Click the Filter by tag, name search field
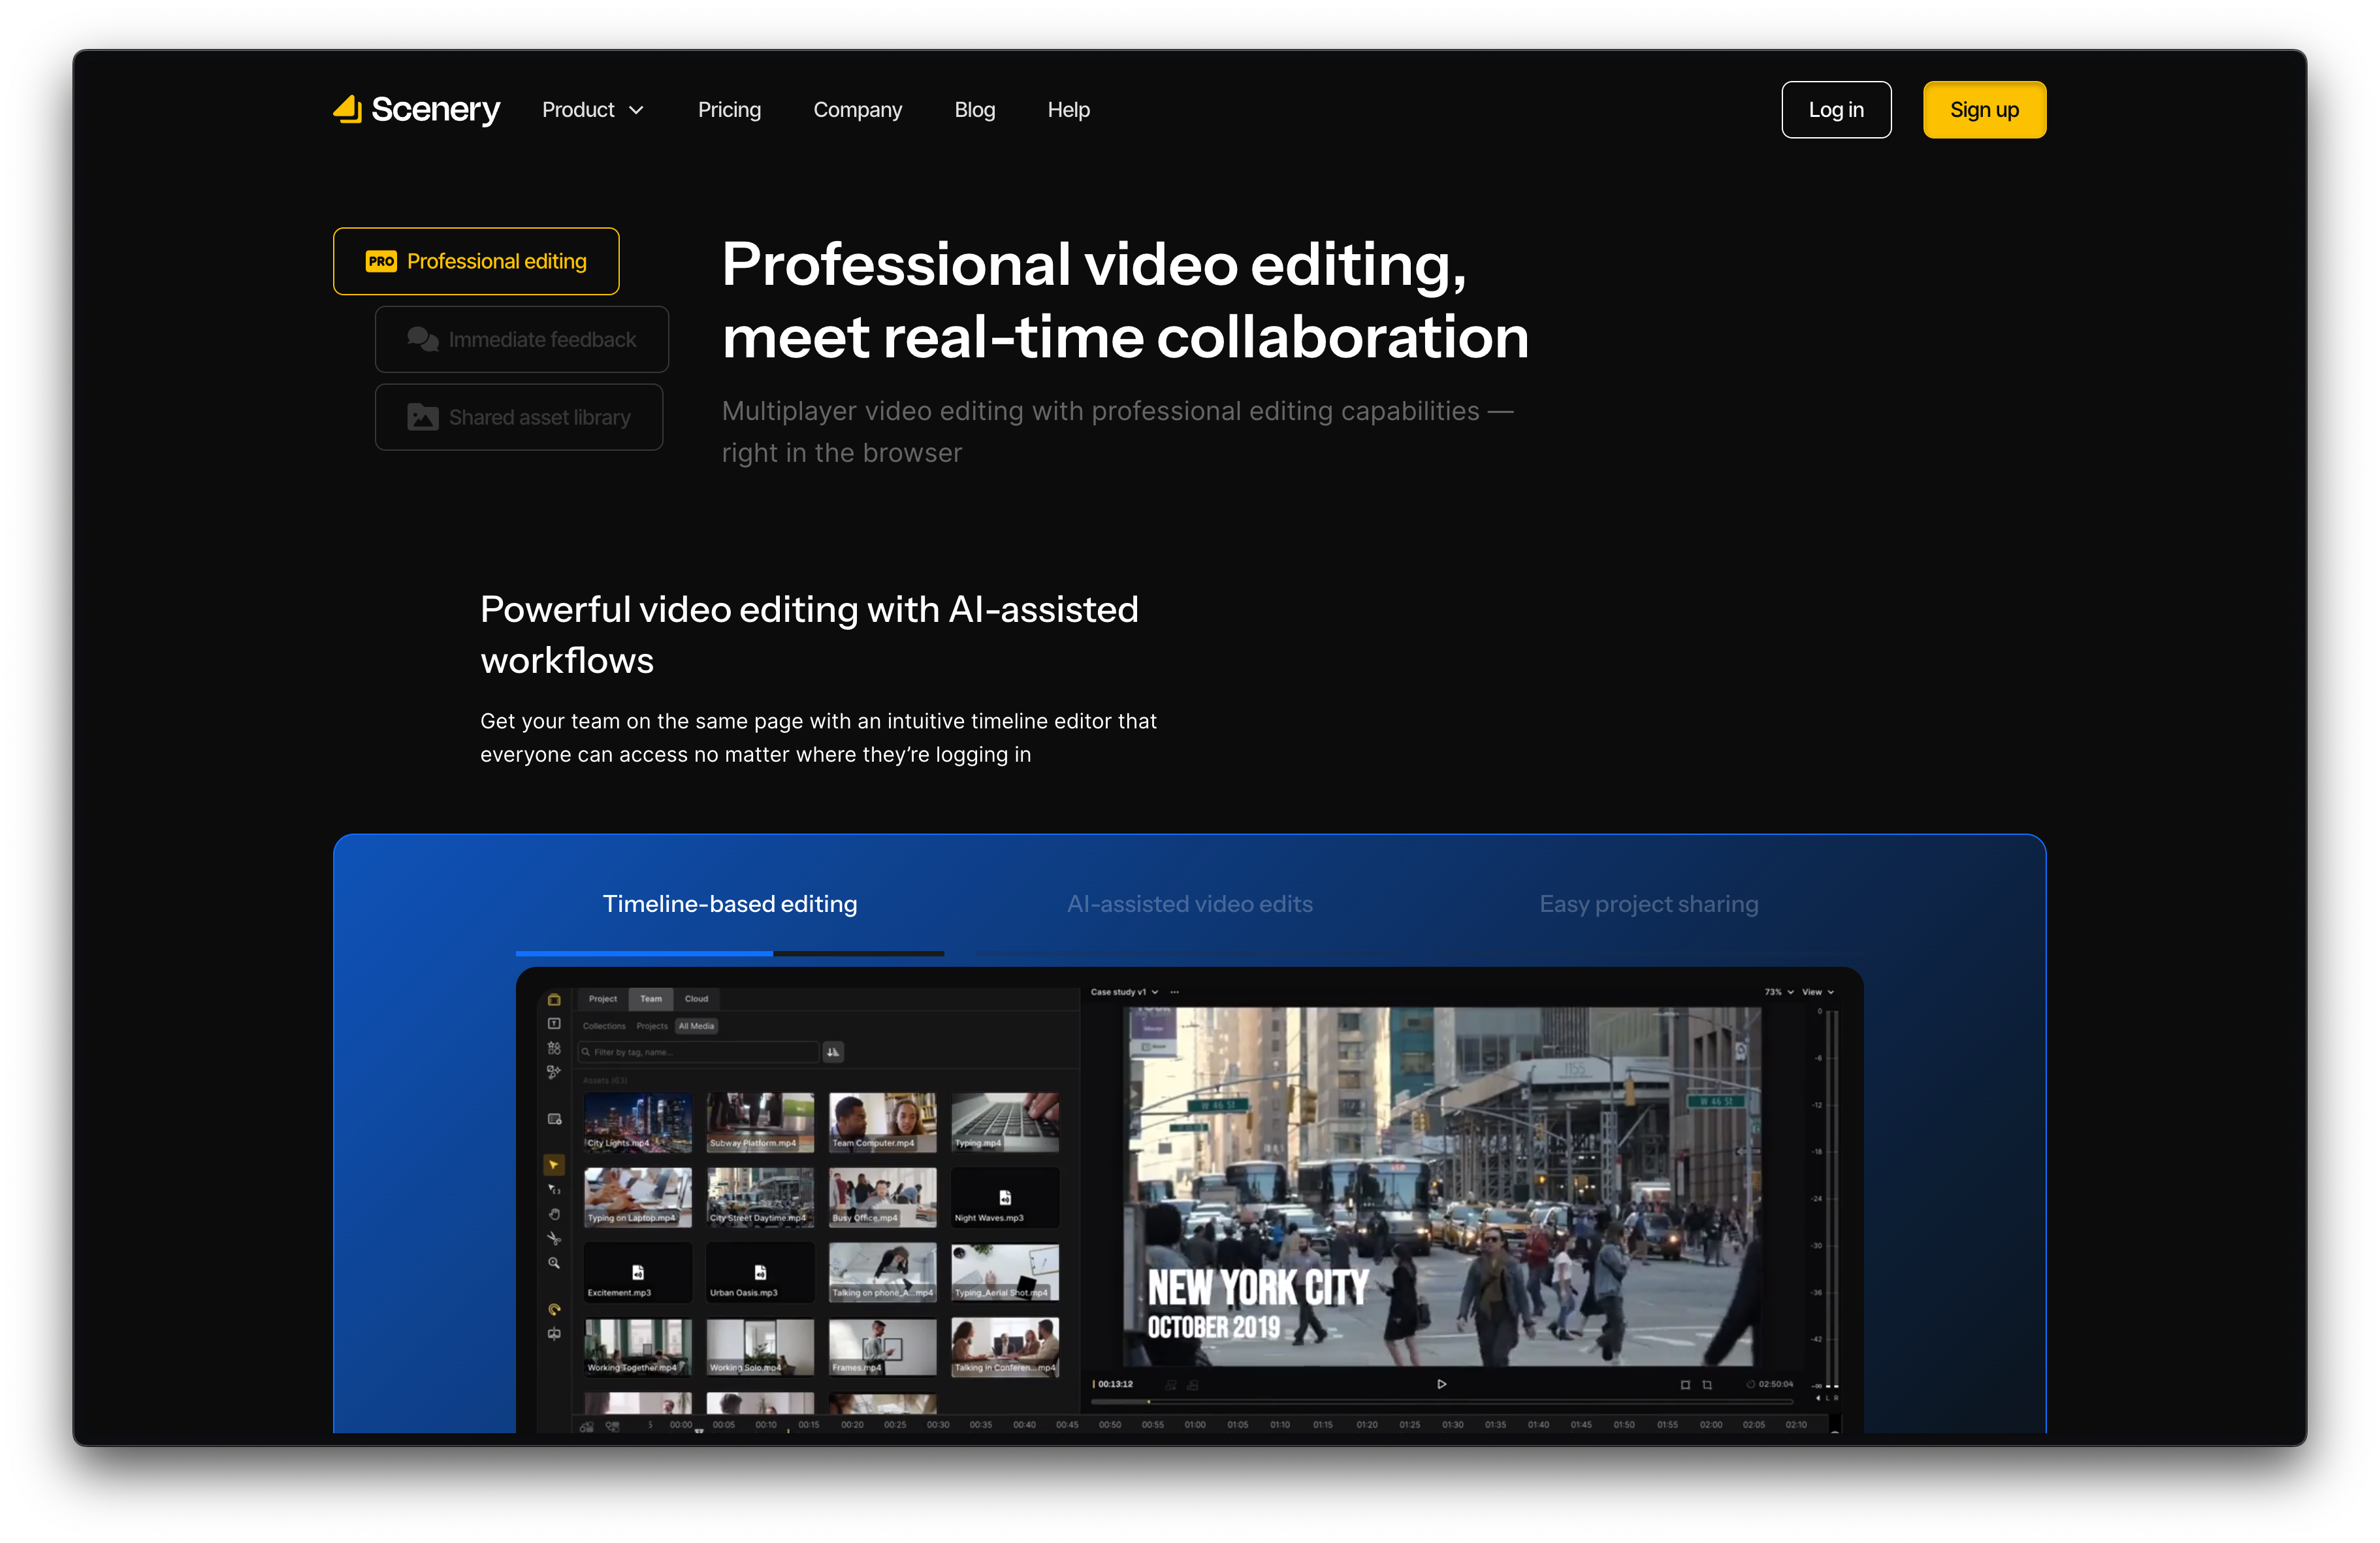This screenshot has height=1543, width=2380. click(x=698, y=1052)
